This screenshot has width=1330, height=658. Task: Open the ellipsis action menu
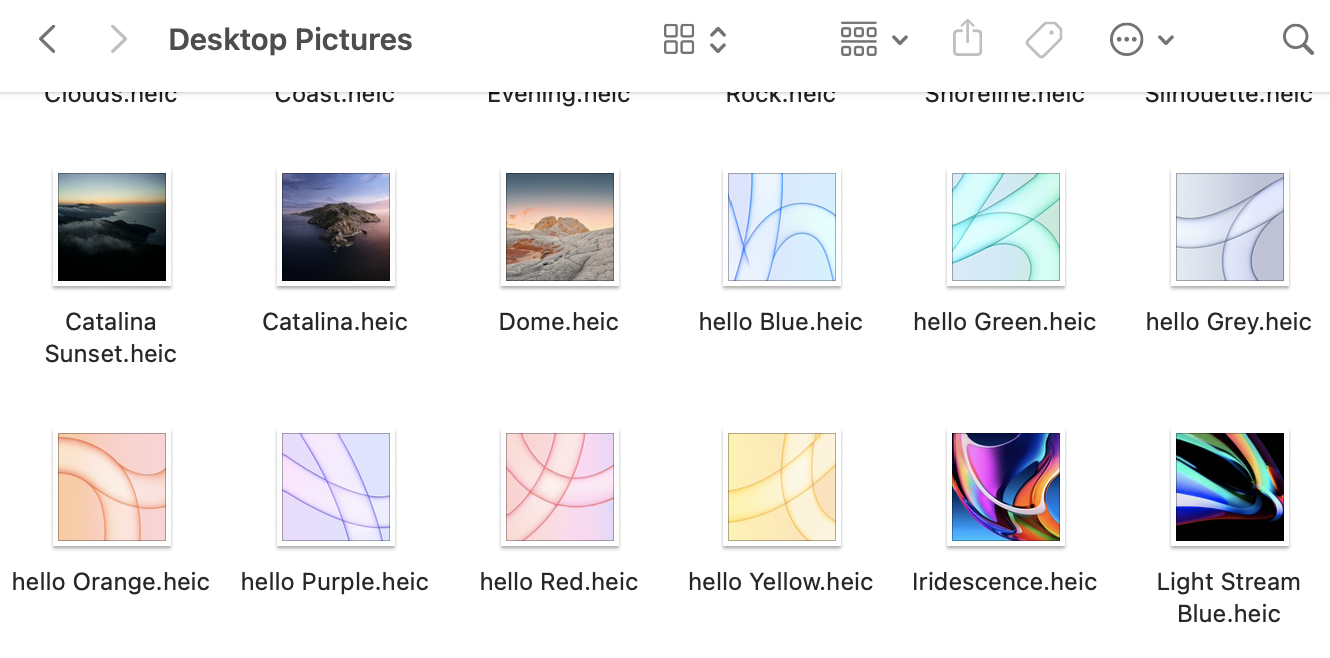coord(1127,40)
